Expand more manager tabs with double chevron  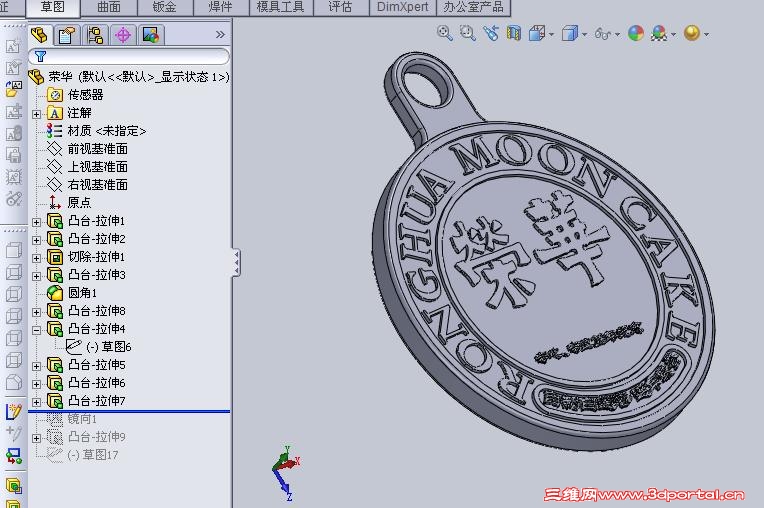click(x=220, y=35)
